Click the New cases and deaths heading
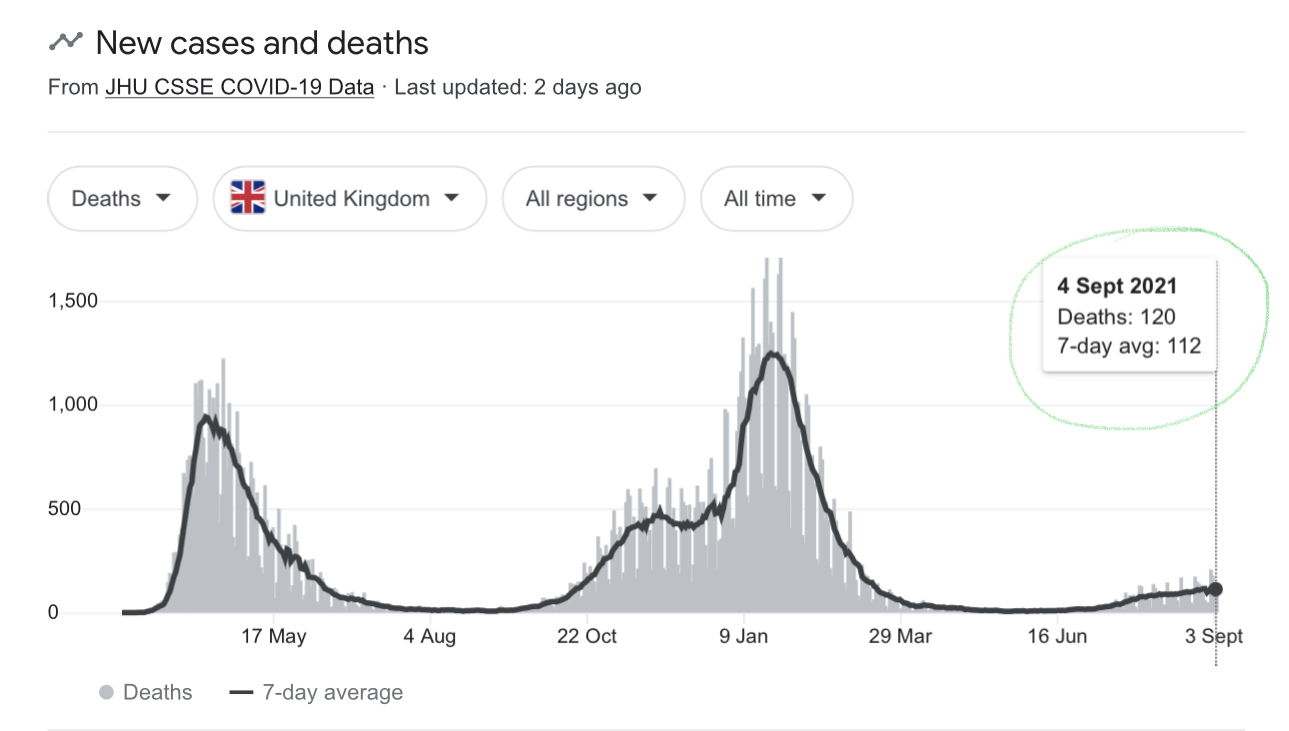Viewport: 1289px width, 731px height. coord(262,43)
